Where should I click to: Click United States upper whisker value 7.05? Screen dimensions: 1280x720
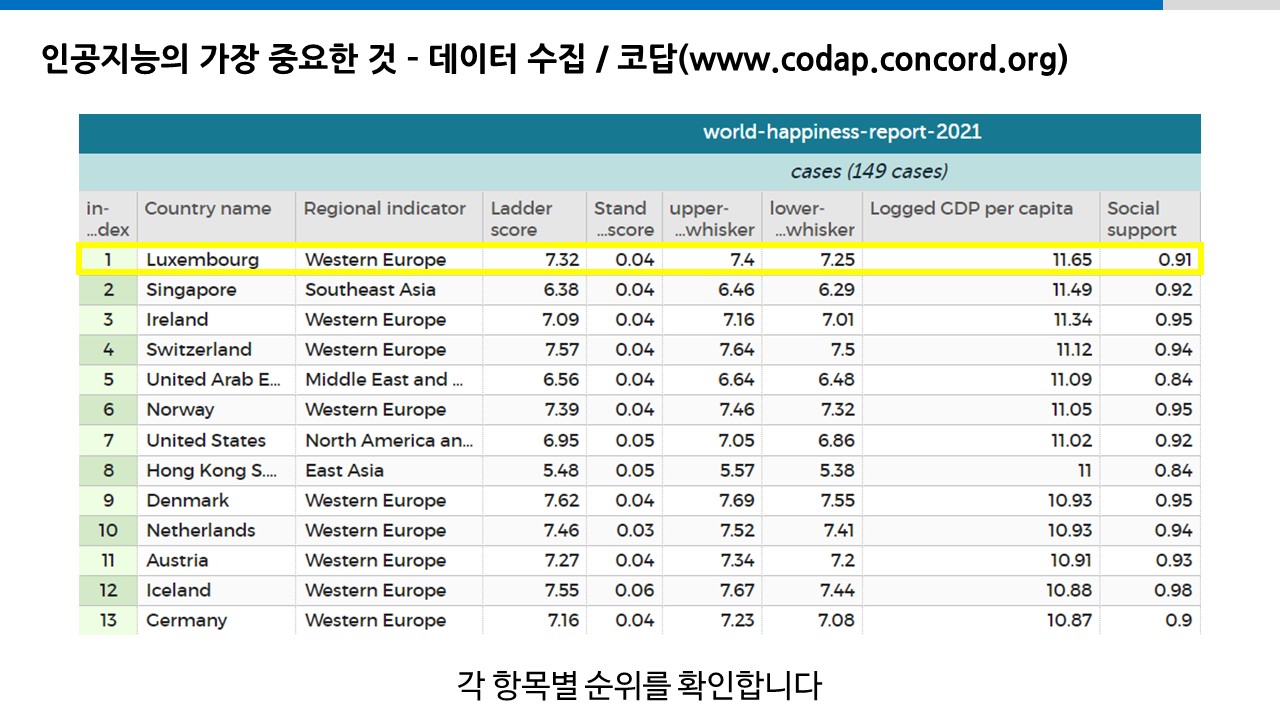click(x=712, y=441)
